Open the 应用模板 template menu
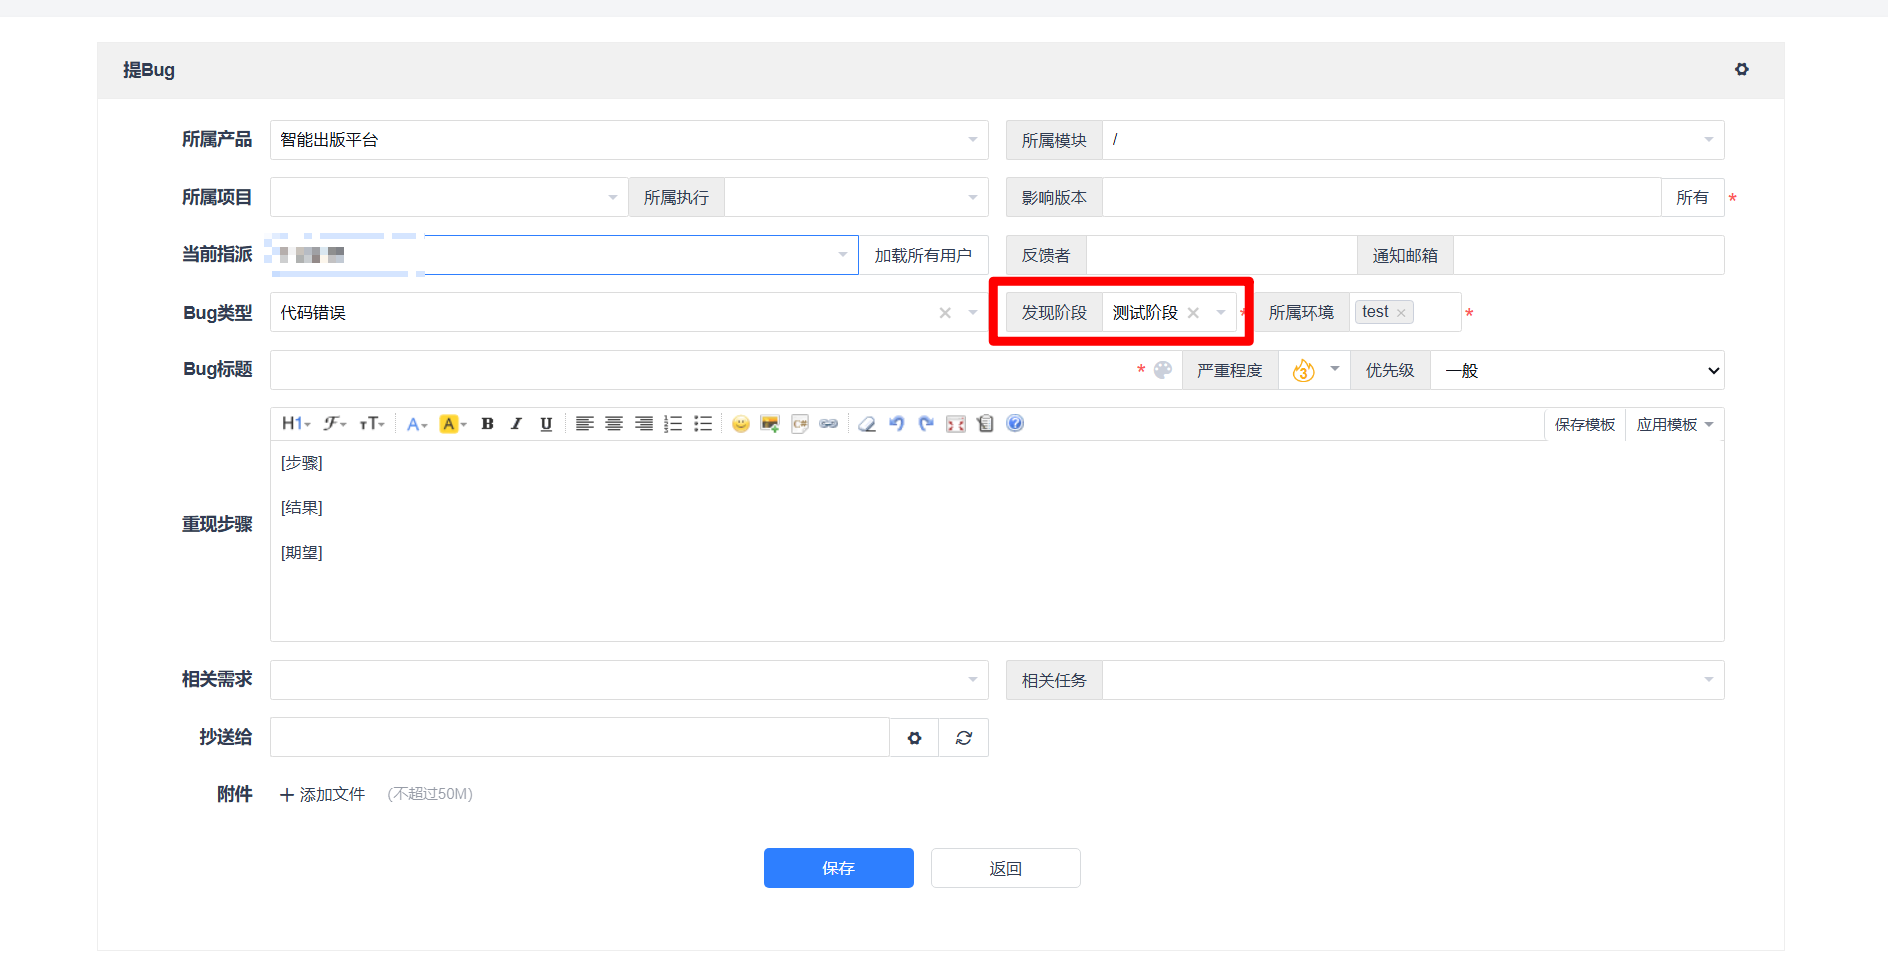 (x=1674, y=425)
